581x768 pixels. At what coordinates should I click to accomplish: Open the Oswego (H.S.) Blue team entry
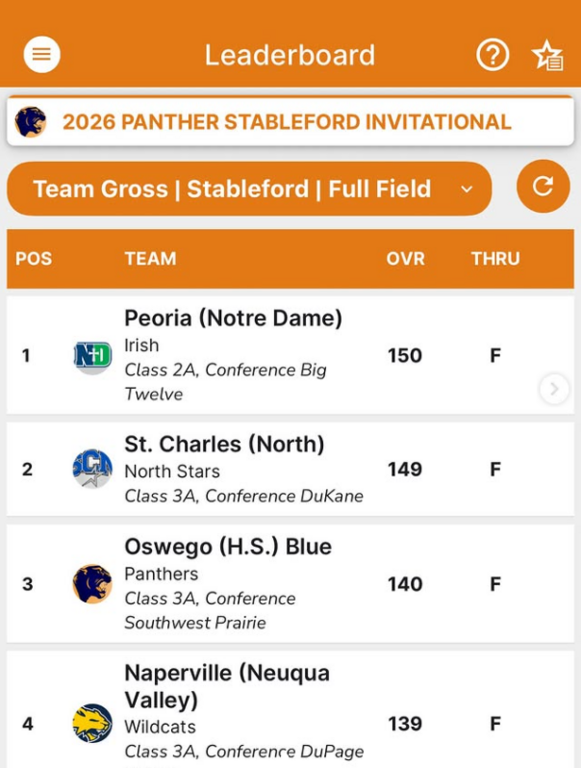[x=290, y=584]
